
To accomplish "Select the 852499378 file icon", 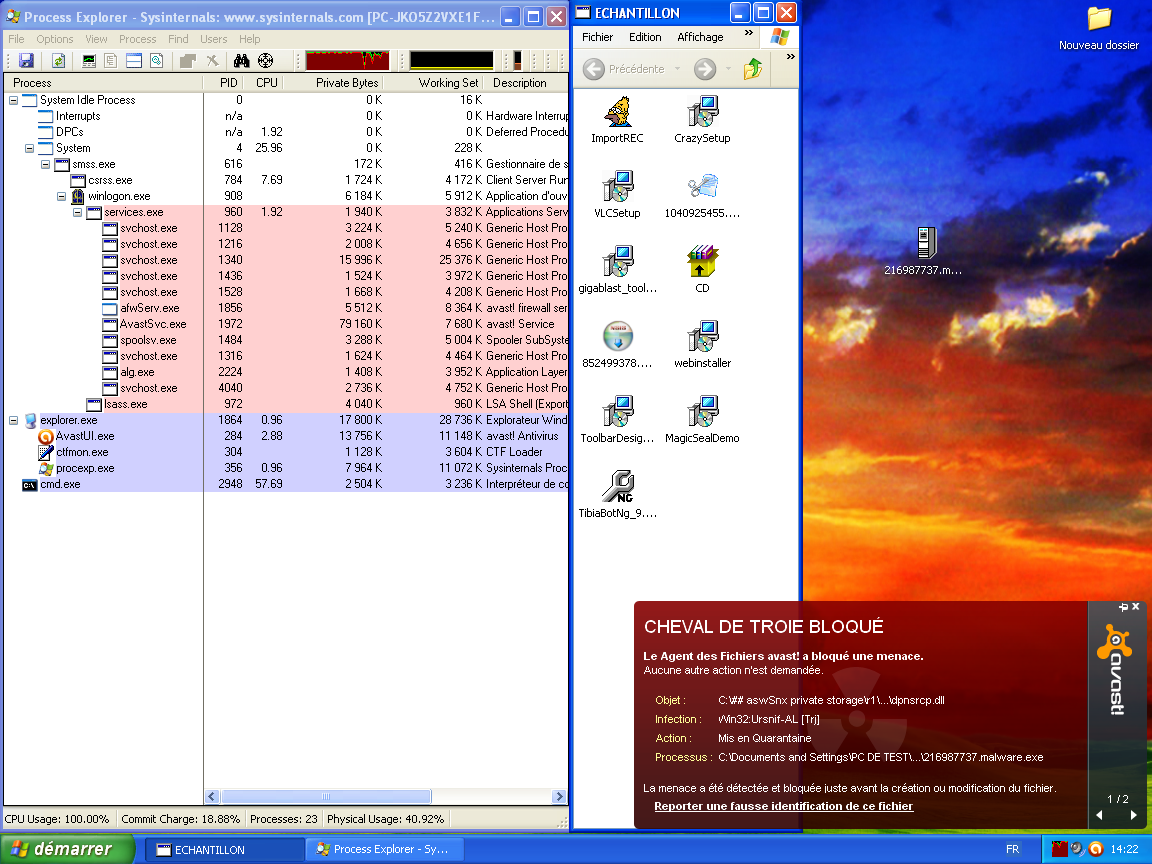I will [x=617, y=345].
